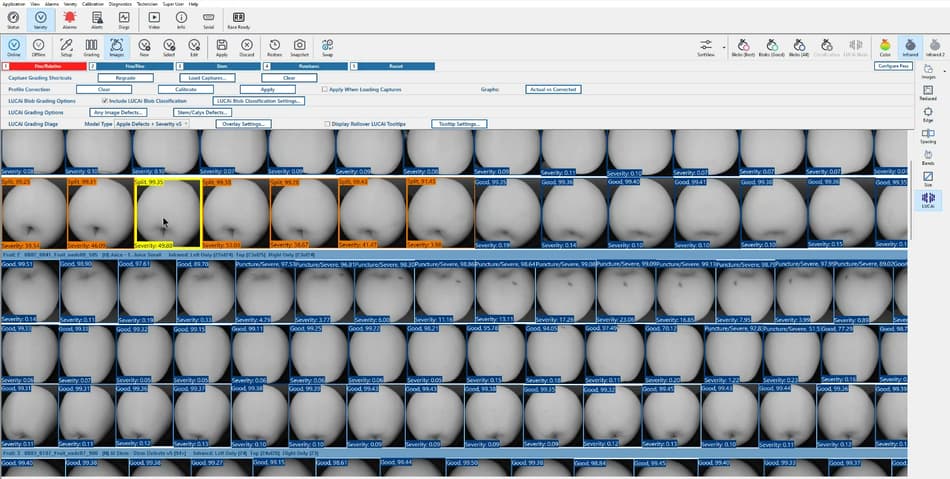Select the blue pass tab numbered 3

218,66
